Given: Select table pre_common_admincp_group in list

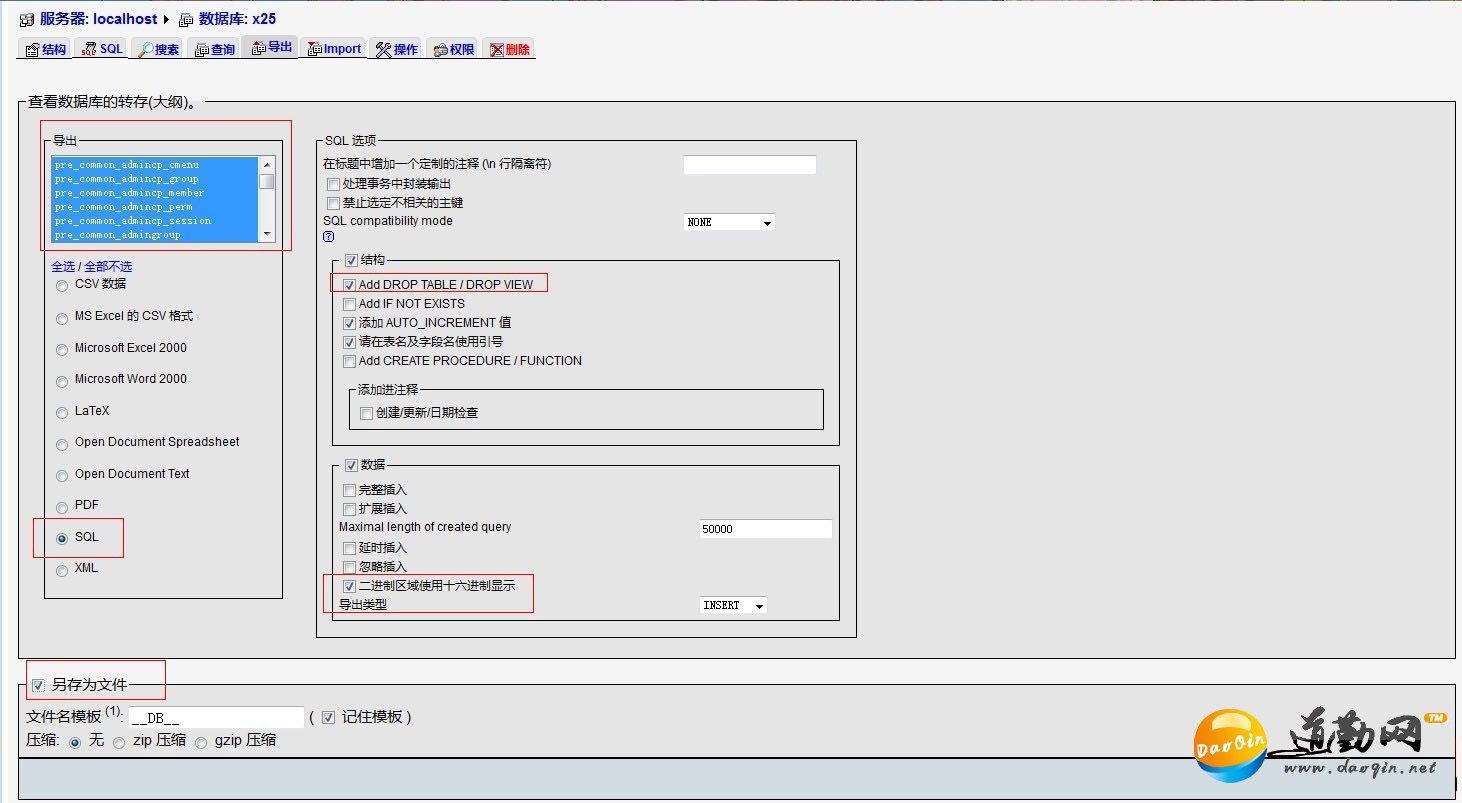Looking at the screenshot, I should (x=155, y=178).
